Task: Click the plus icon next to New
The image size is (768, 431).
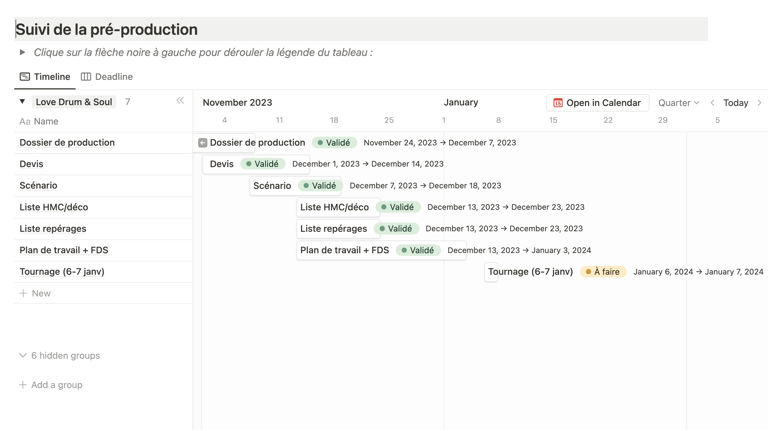Action: coord(23,293)
